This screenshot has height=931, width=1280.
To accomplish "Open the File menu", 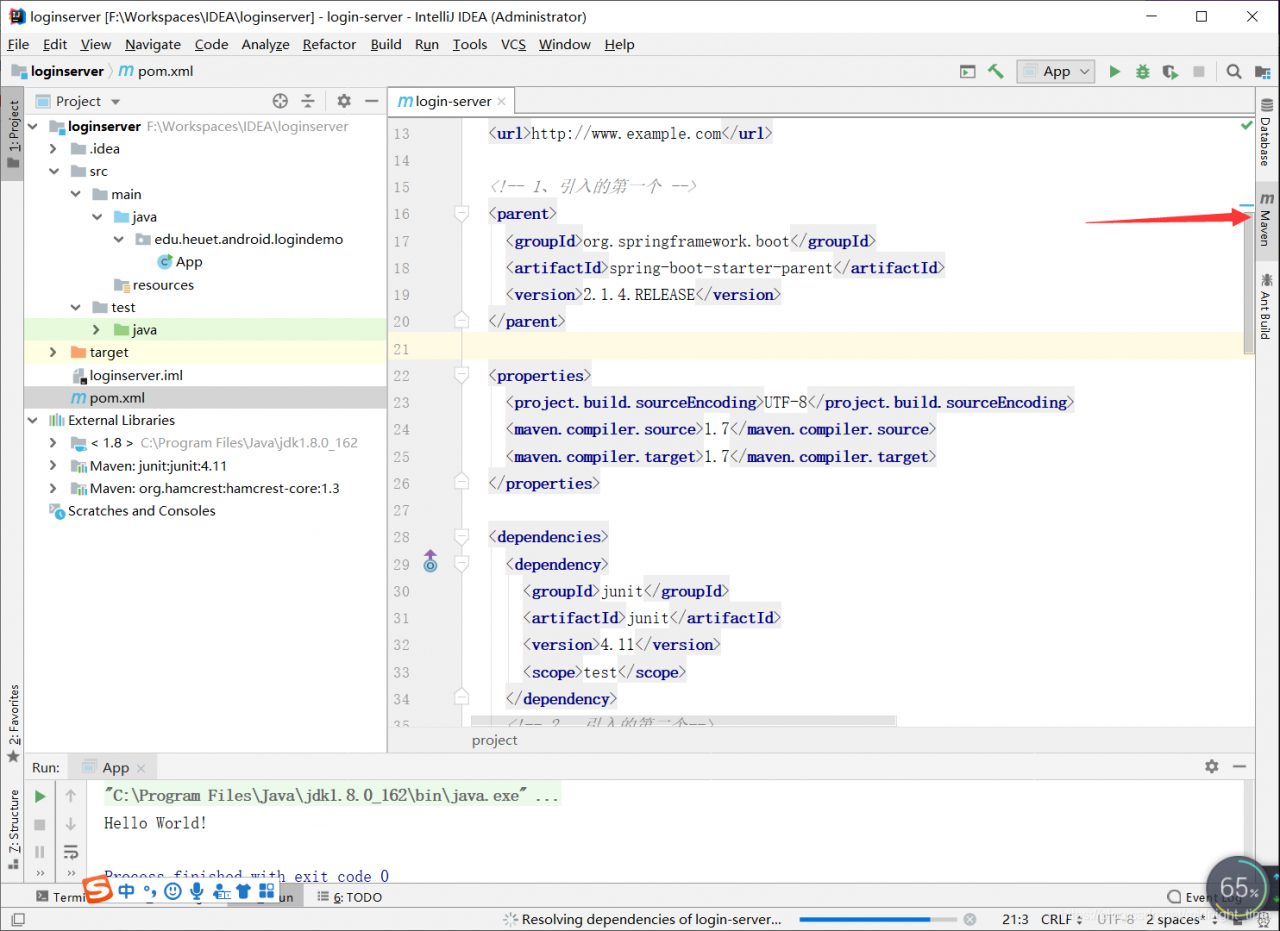I will point(18,44).
